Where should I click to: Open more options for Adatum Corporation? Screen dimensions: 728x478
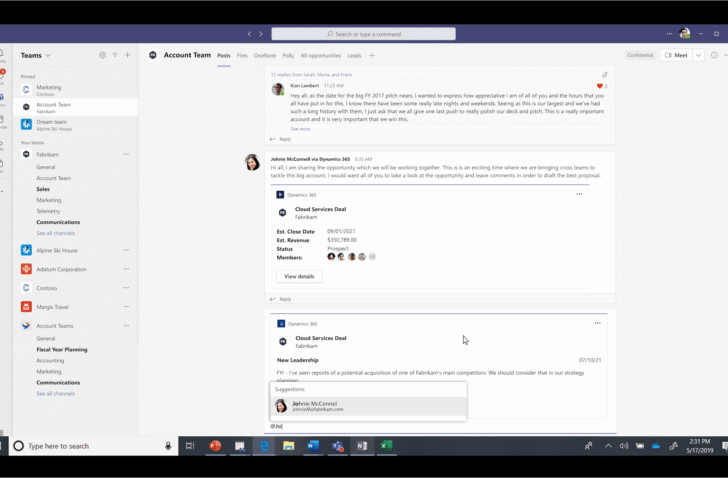tap(126, 269)
